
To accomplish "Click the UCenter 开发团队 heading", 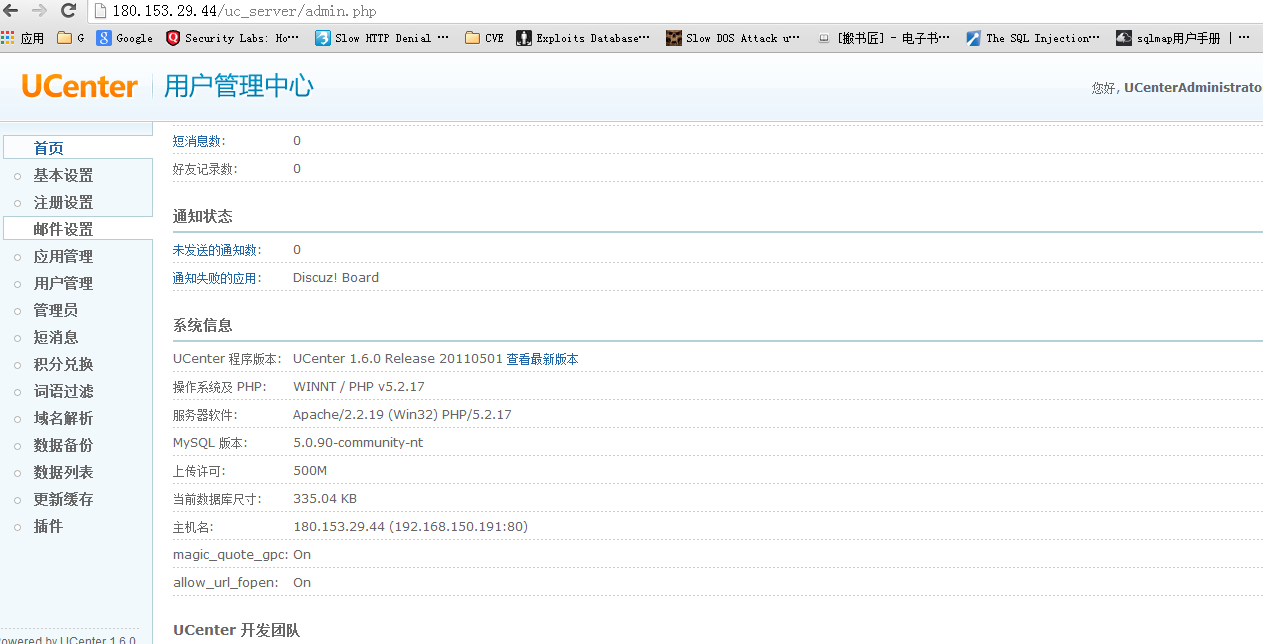I will [x=236, y=630].
